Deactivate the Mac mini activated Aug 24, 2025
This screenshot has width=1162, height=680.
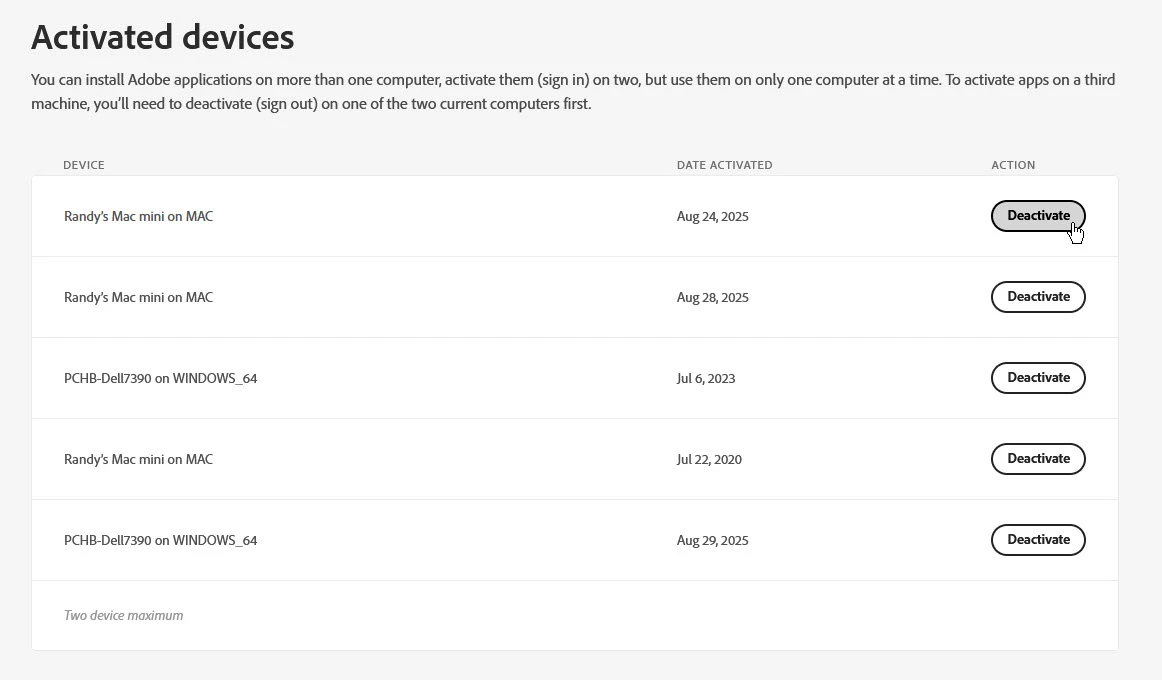pyautogui.click(x=1037, y=216)
